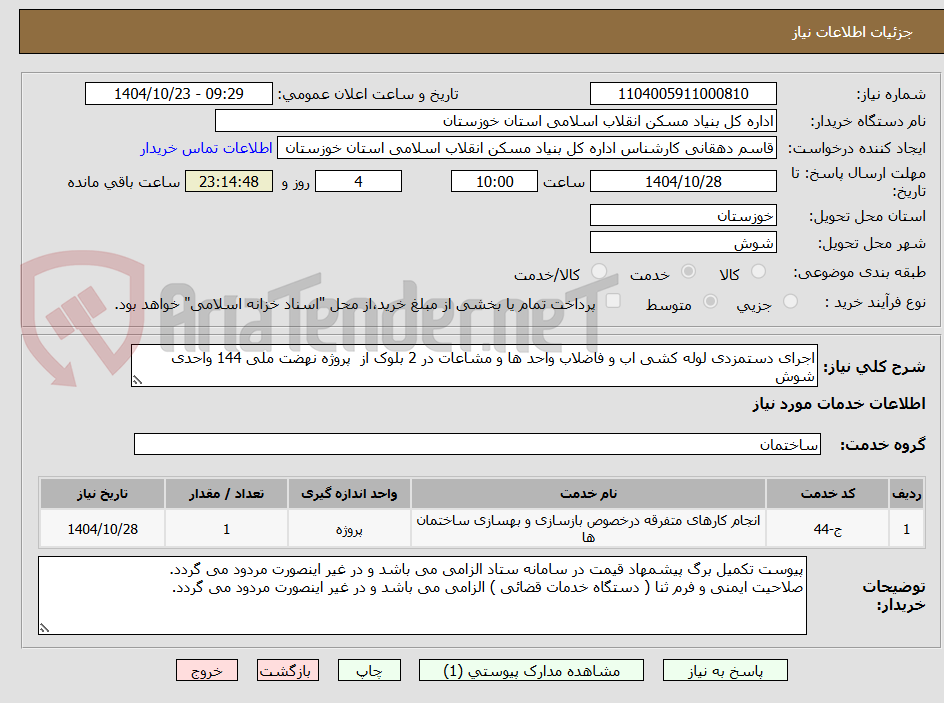Select the متوسط purchase type radio
Image resolution: width=944 pixels, height=703 pixels.
tap(710, 302)
